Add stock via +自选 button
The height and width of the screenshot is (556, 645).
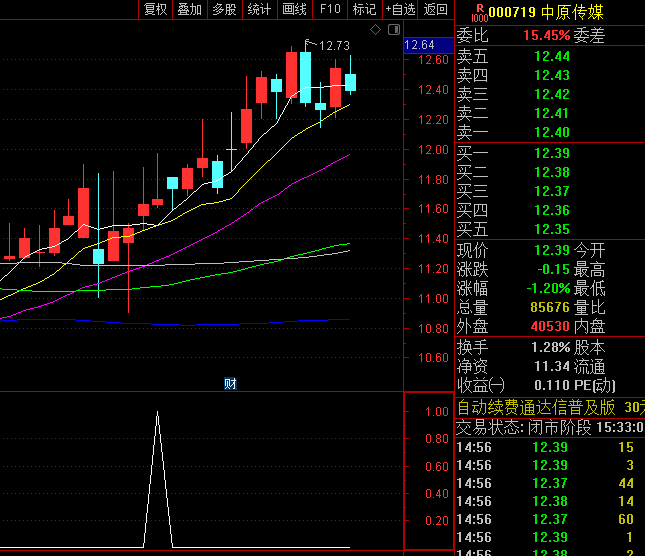pos(400,9)
